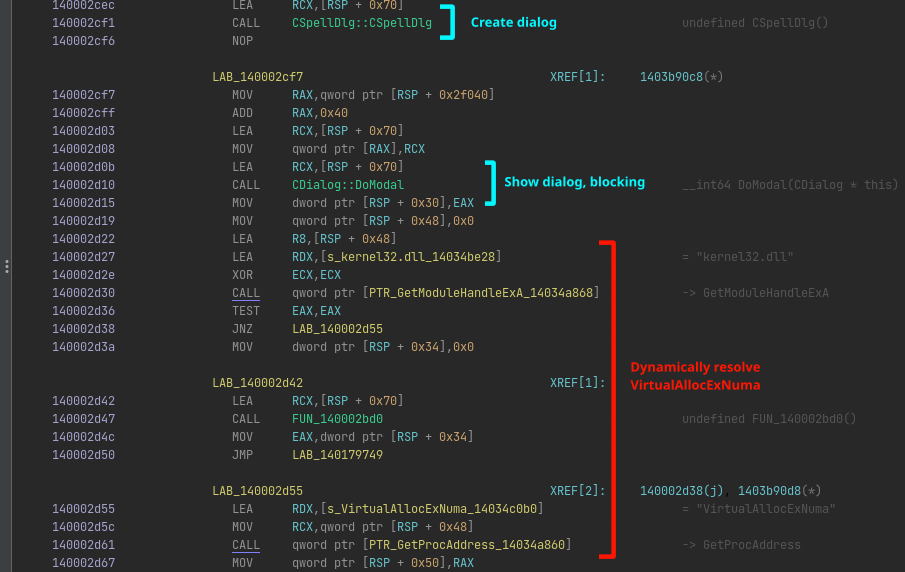
Task: Click XREF[1] label at LAB_140002cf7
Action: click(x=578, y=77)
